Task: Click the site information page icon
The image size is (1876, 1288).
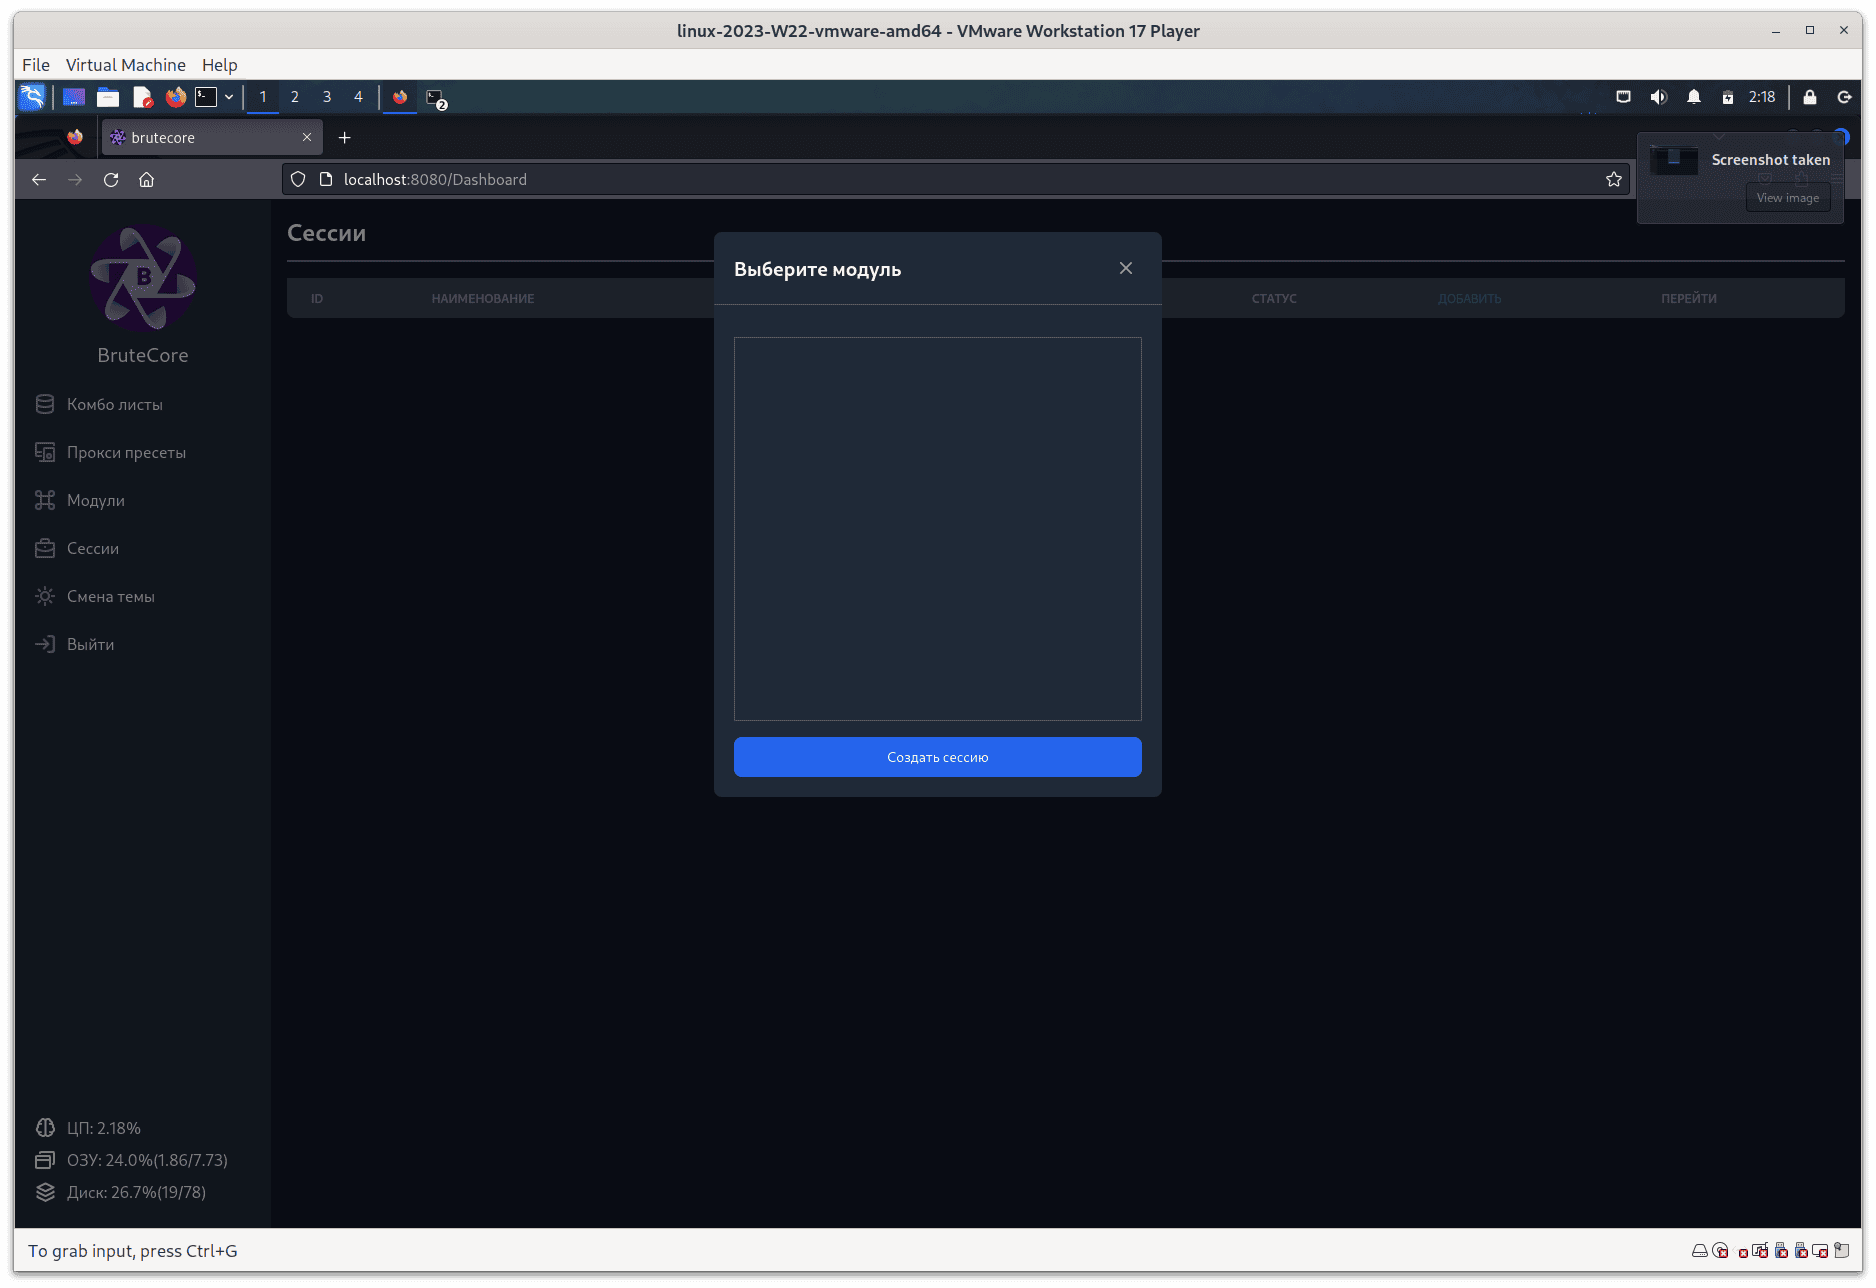Action: [325, 179]
